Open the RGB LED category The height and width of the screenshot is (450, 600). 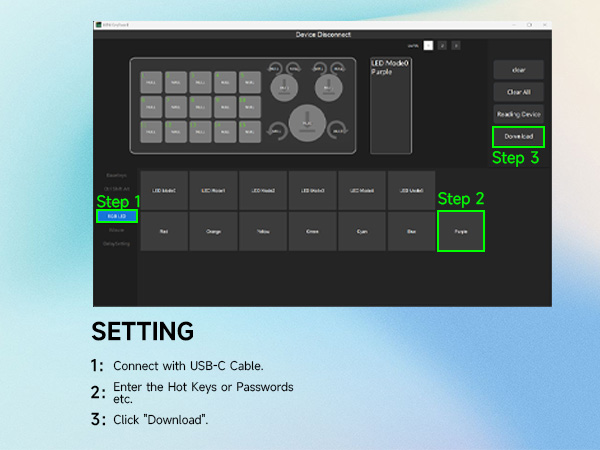pyautogui.click(x=117, y=216)
